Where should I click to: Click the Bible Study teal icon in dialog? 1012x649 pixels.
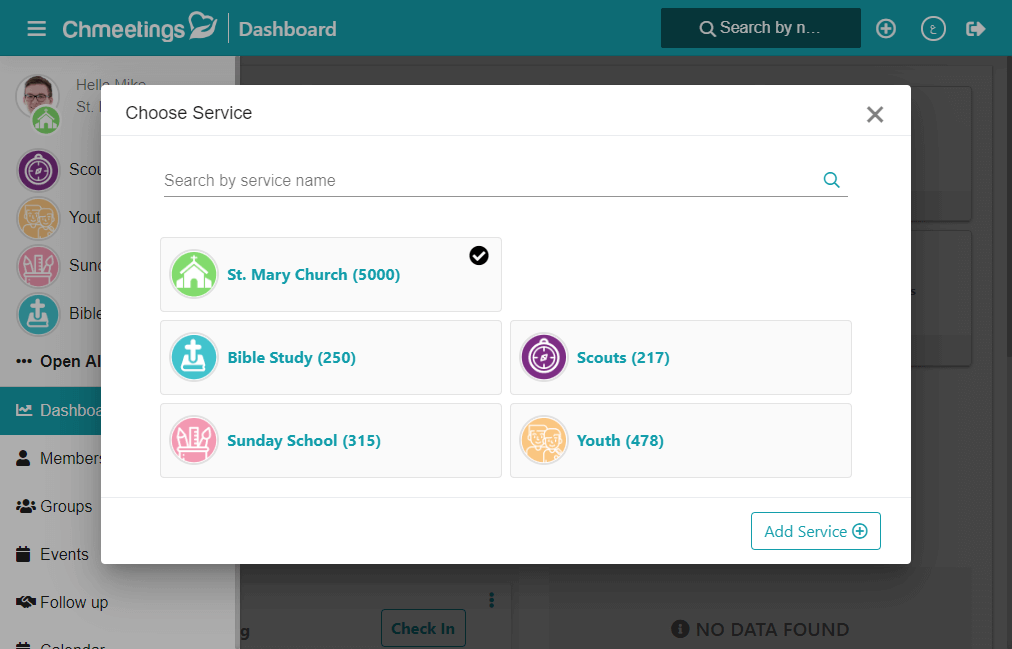(x=194, y=357)
